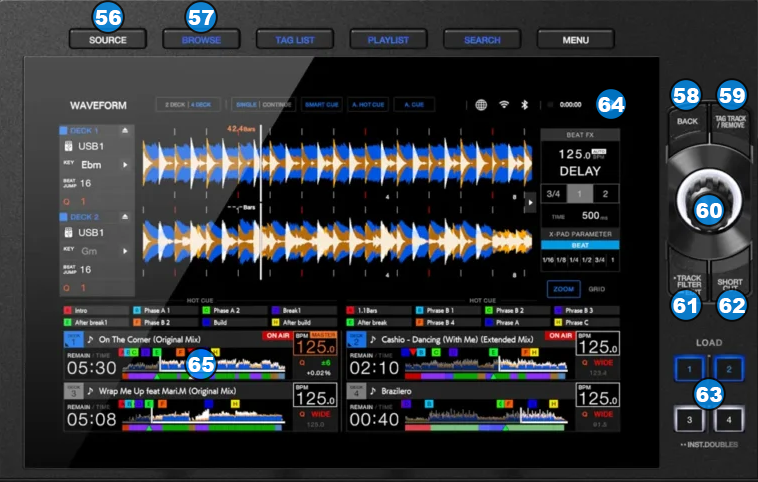The image size is (758, 482).
Task: Select 1/2 beat on X-PAD parameter strip
Action: click(587, 259)
